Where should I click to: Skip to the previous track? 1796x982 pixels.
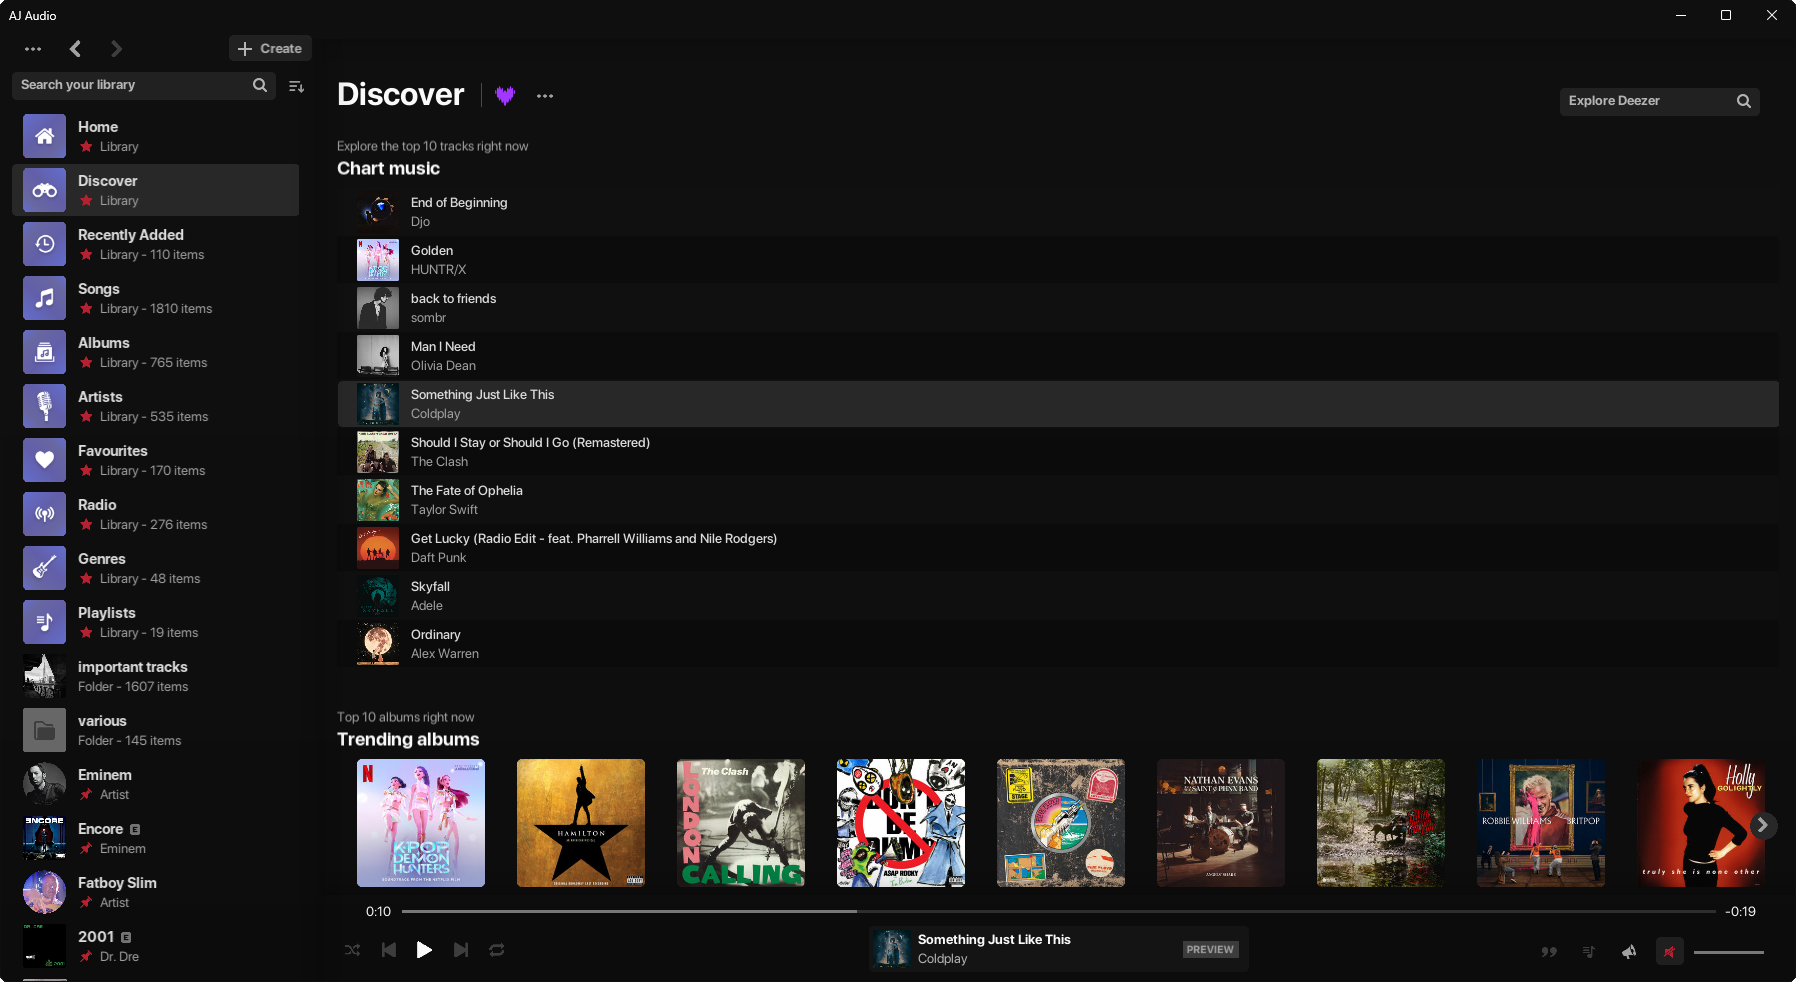pyautogui.click(x=389, y=950)
